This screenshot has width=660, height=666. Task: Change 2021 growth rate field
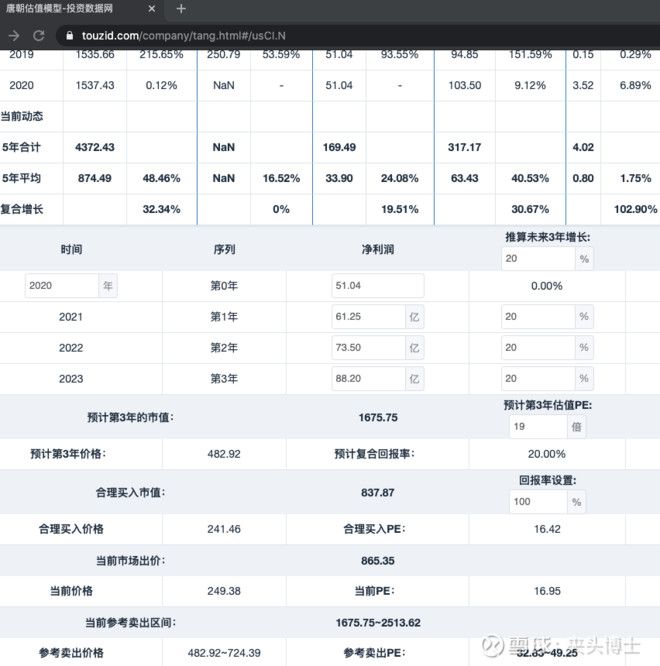[x=538, y=316]
